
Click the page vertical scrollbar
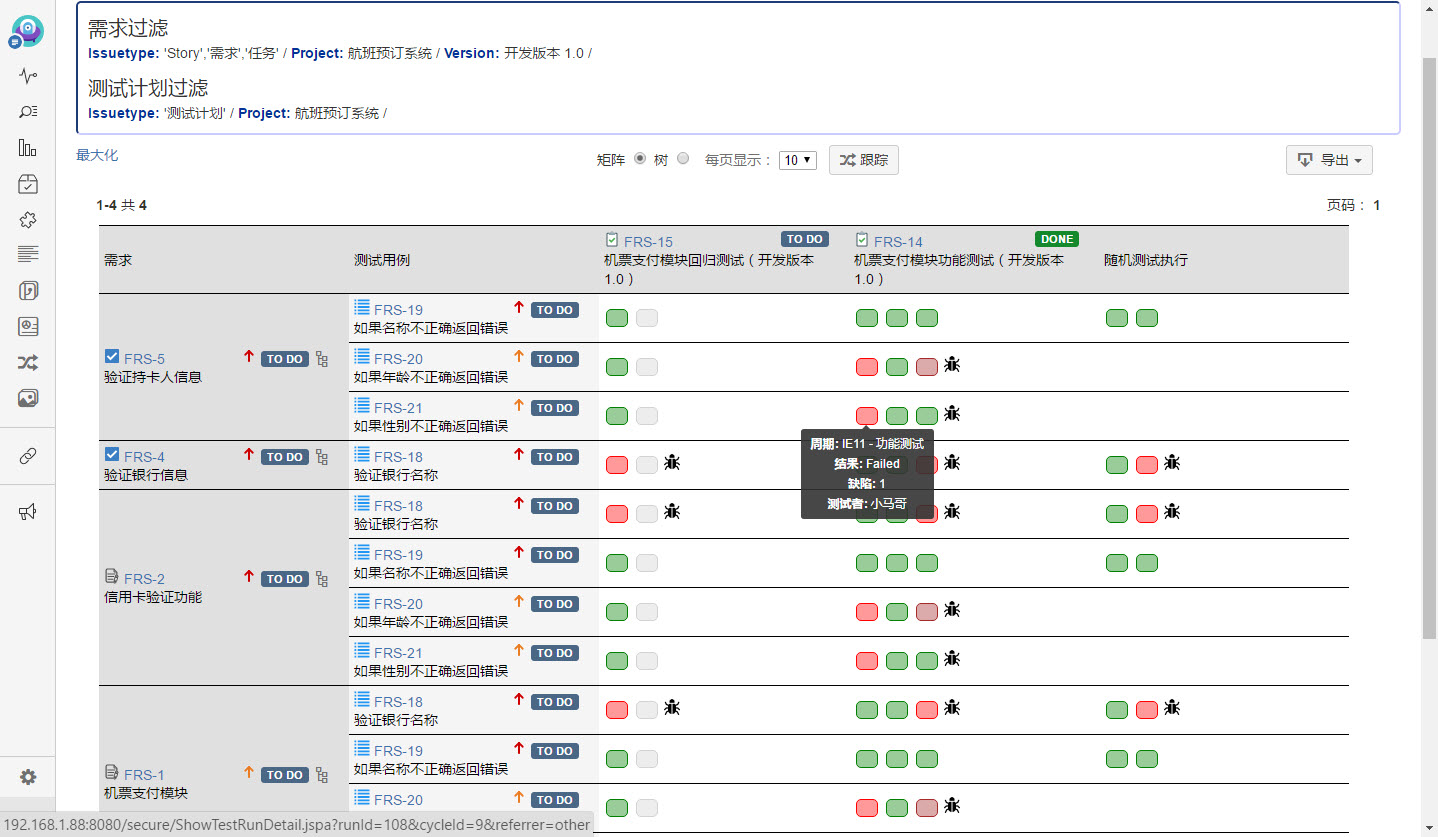coord(1429,347)
